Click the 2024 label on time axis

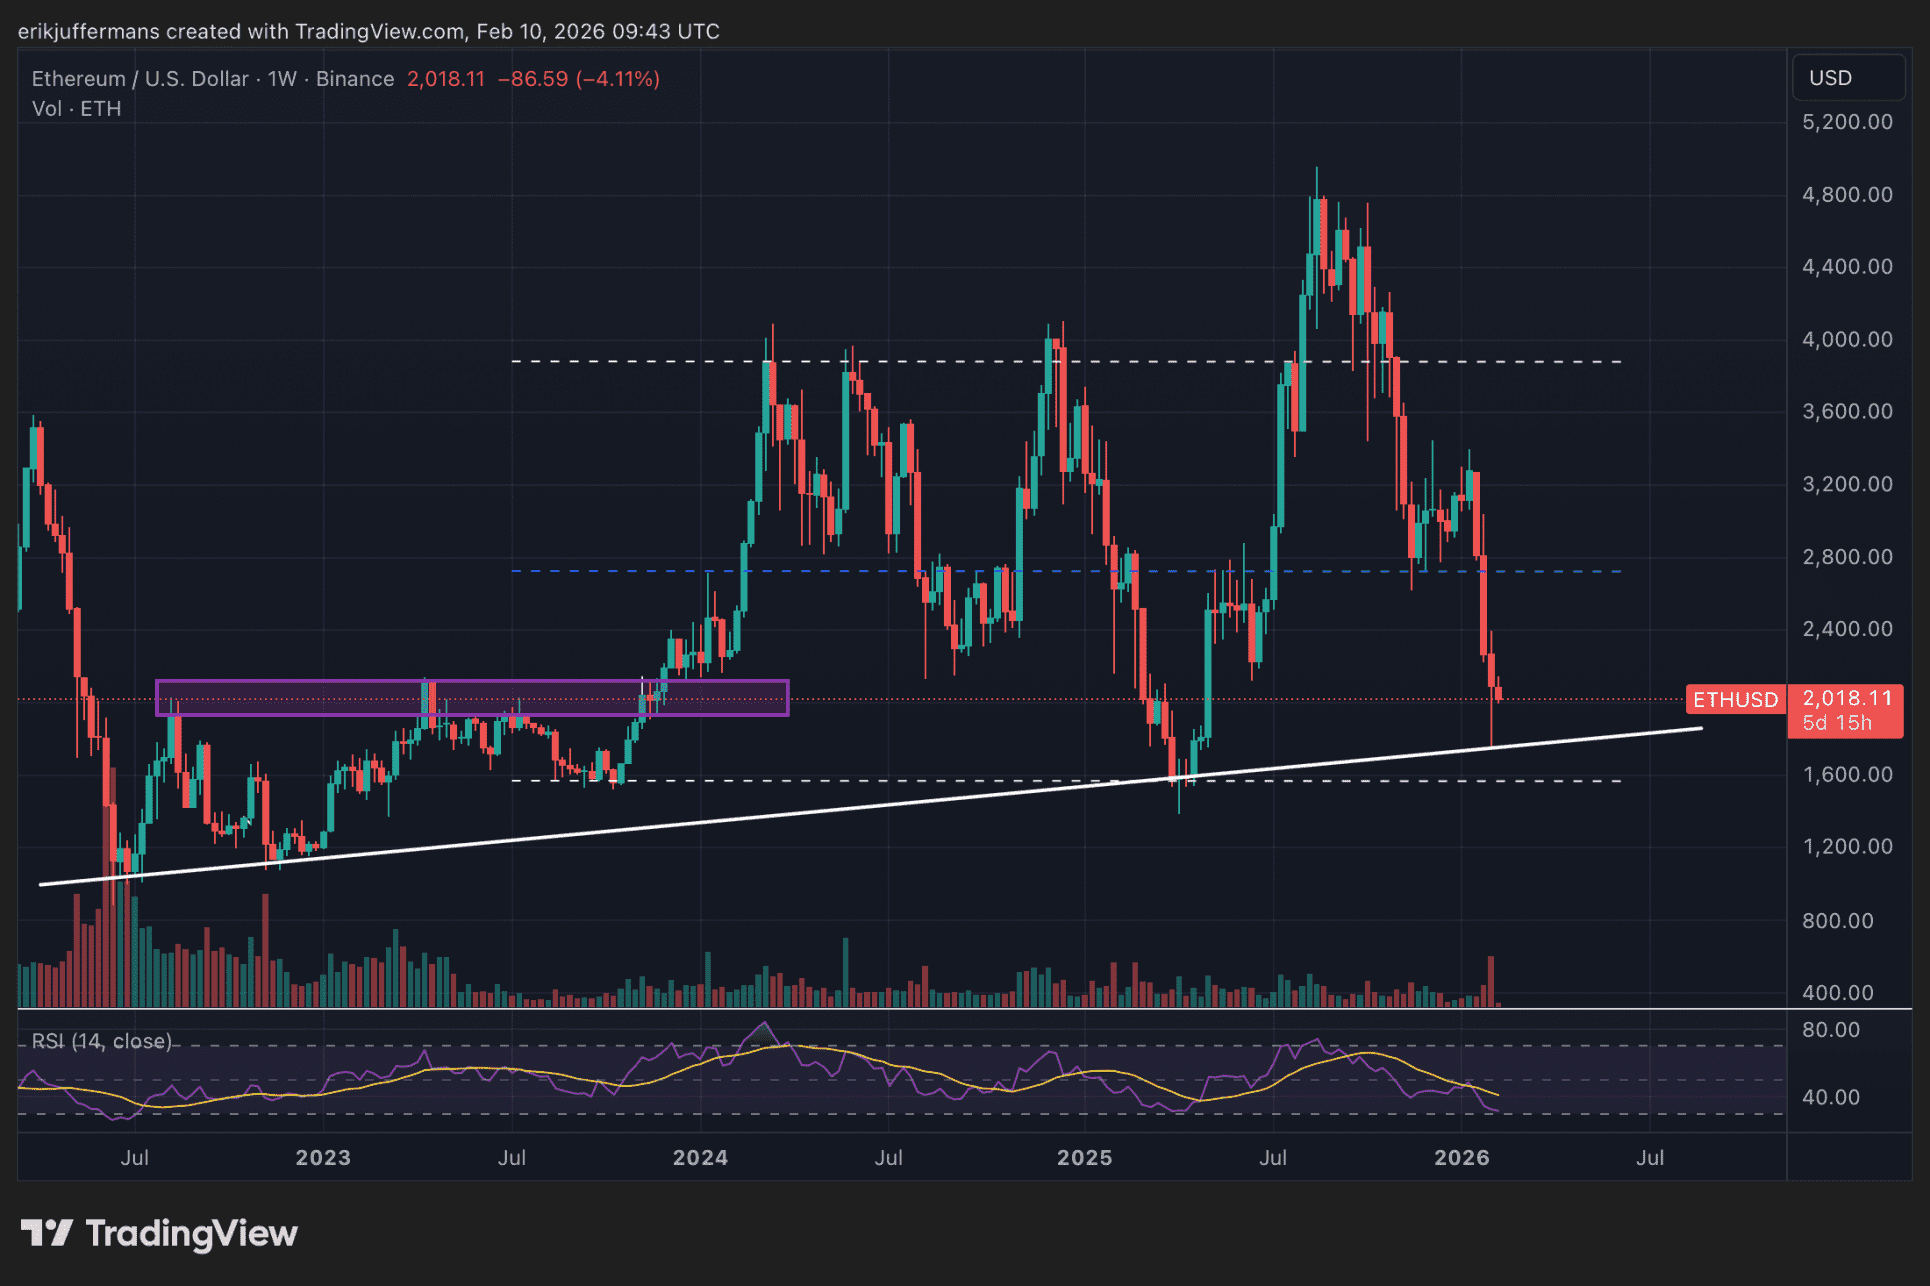(700, 1158)
